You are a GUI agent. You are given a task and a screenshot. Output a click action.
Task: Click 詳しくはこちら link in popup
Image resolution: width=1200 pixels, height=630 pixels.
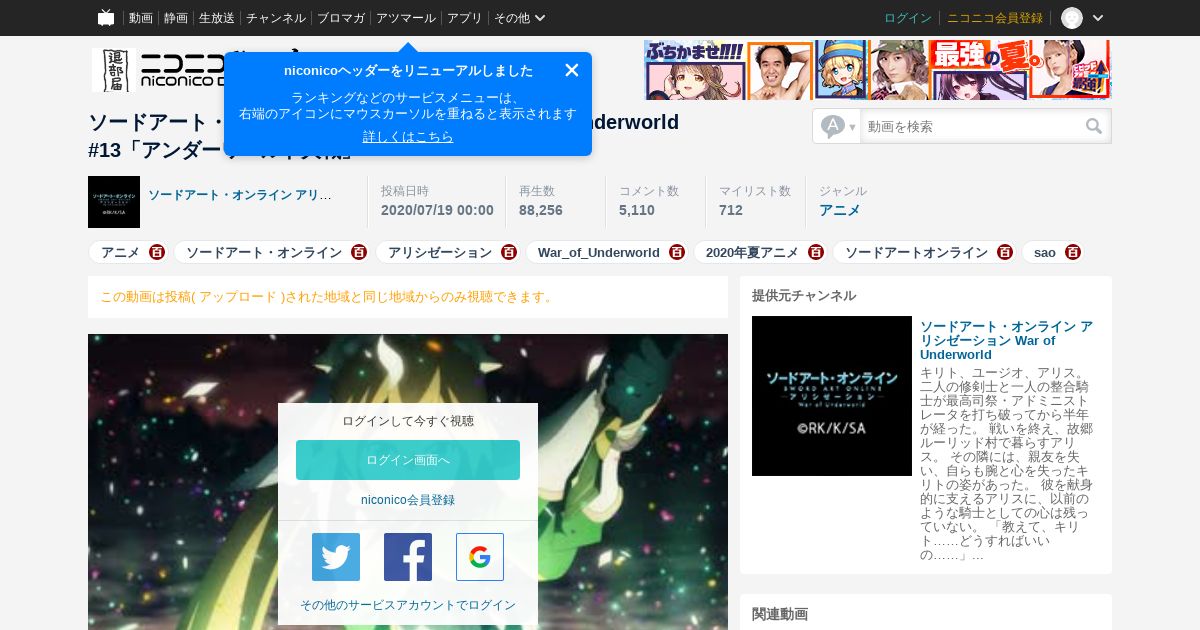(408, 137)
